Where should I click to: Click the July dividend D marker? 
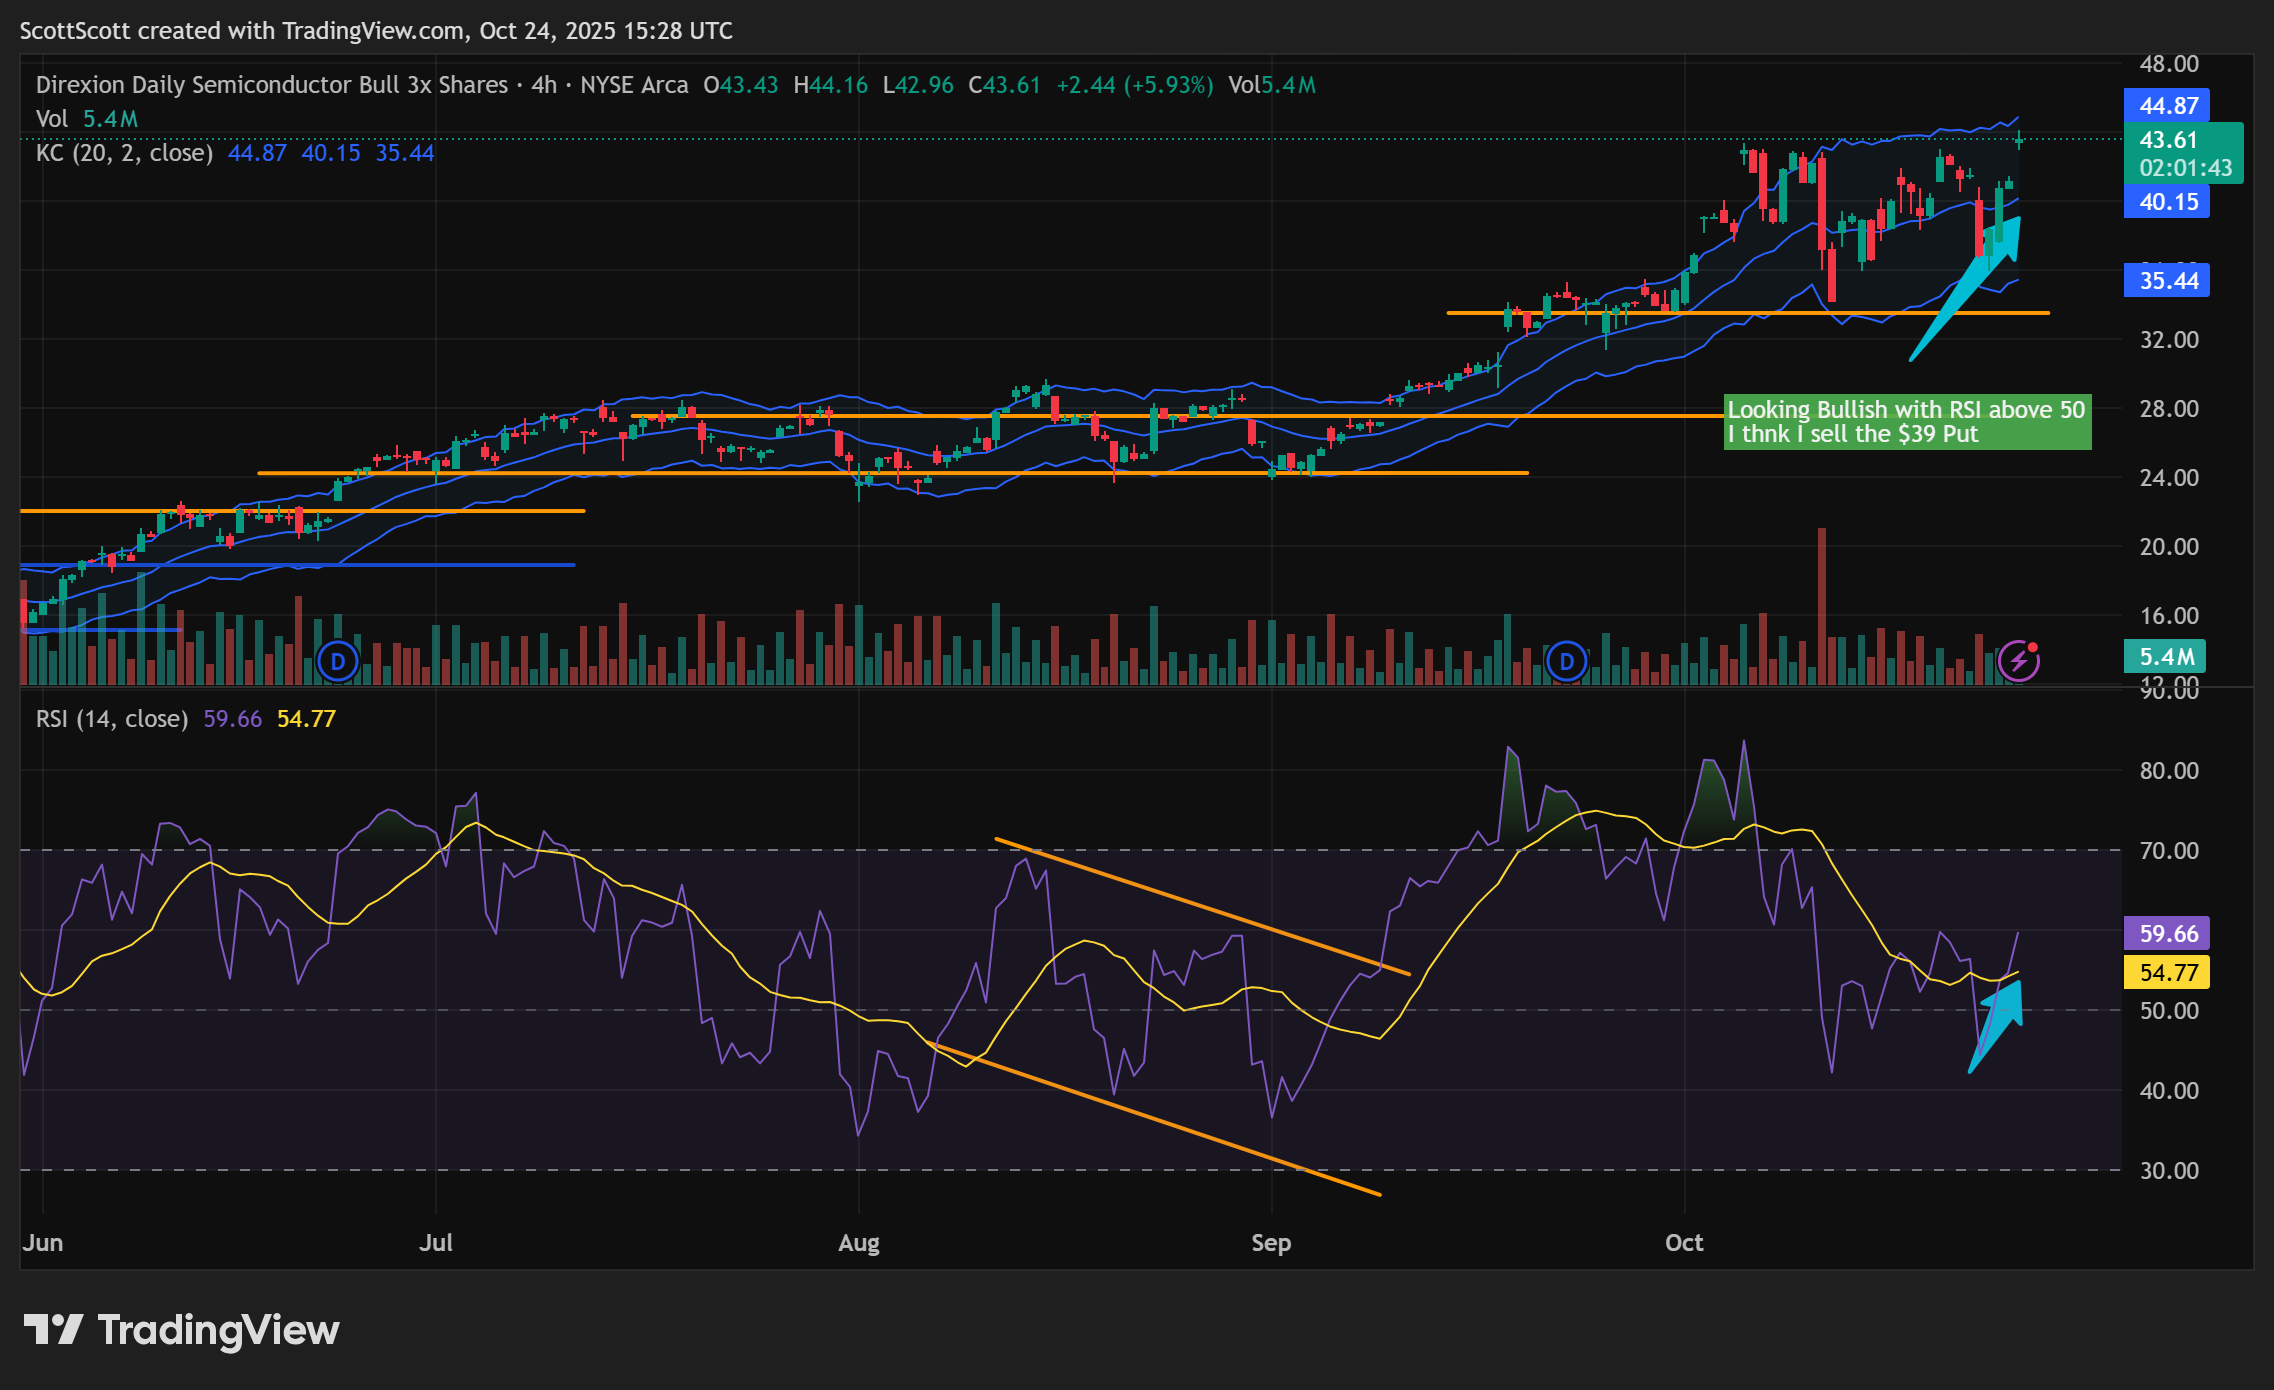point(338,661)
